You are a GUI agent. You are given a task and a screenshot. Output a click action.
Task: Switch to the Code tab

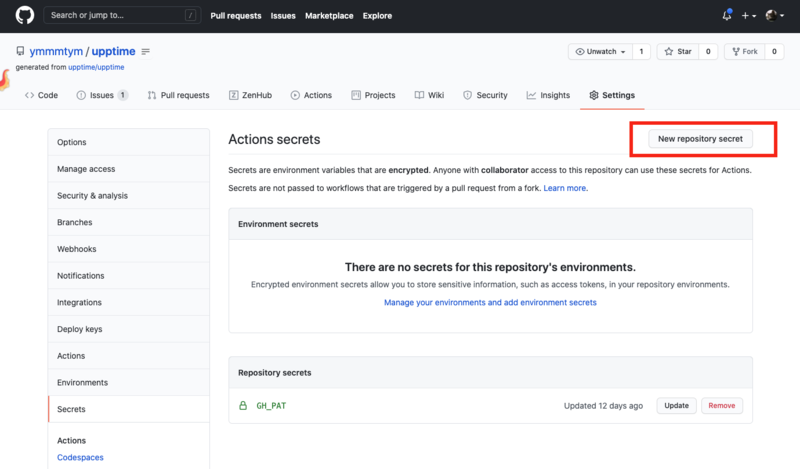pyautogui.click(x=41, y=95)
